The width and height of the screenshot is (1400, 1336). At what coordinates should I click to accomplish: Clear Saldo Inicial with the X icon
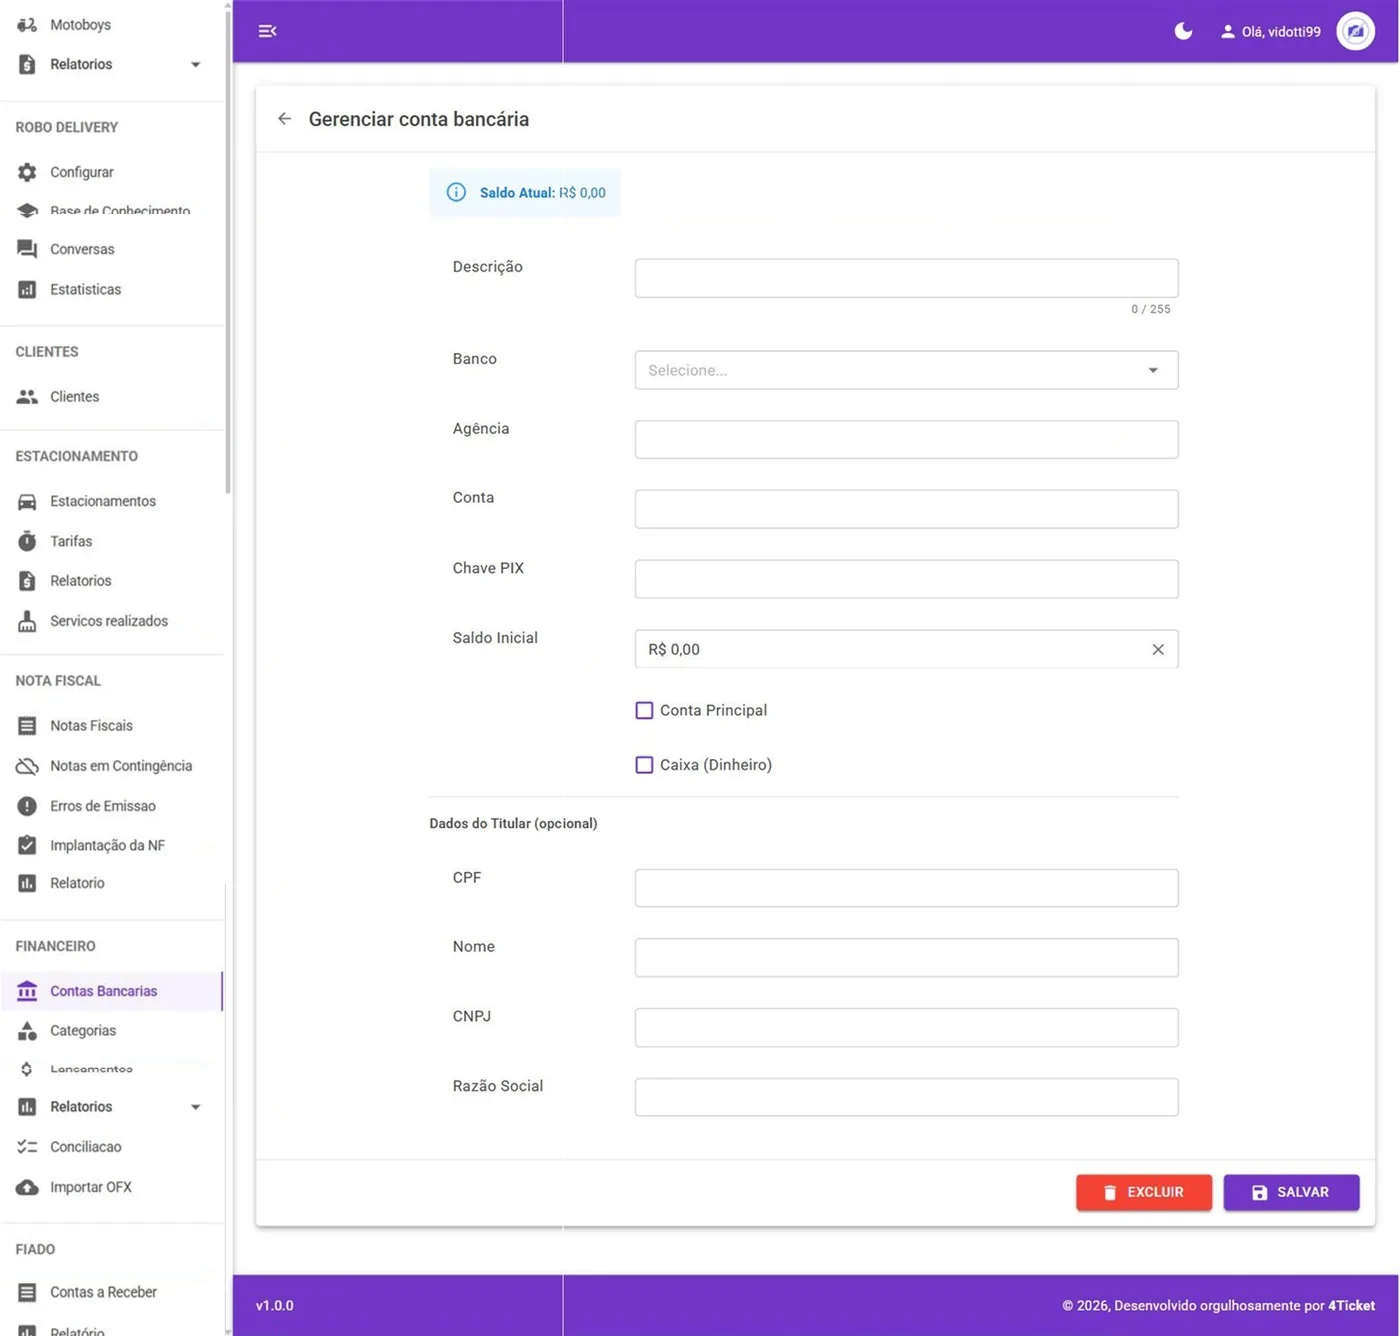coord(1157,649)
